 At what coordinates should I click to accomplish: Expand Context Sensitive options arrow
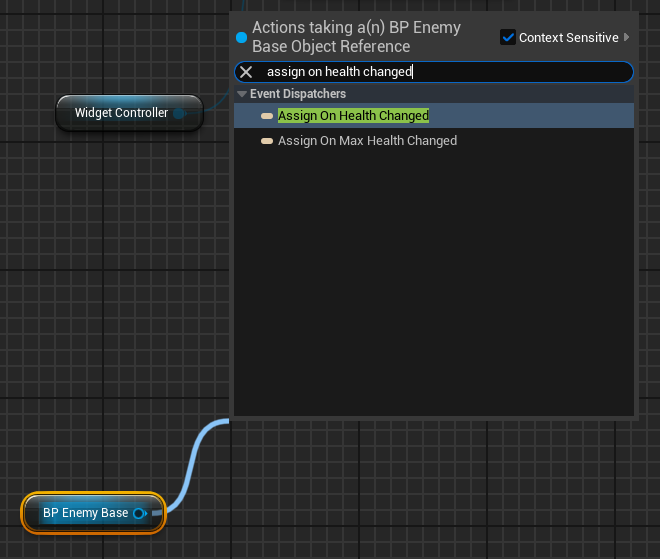point(627,37)
